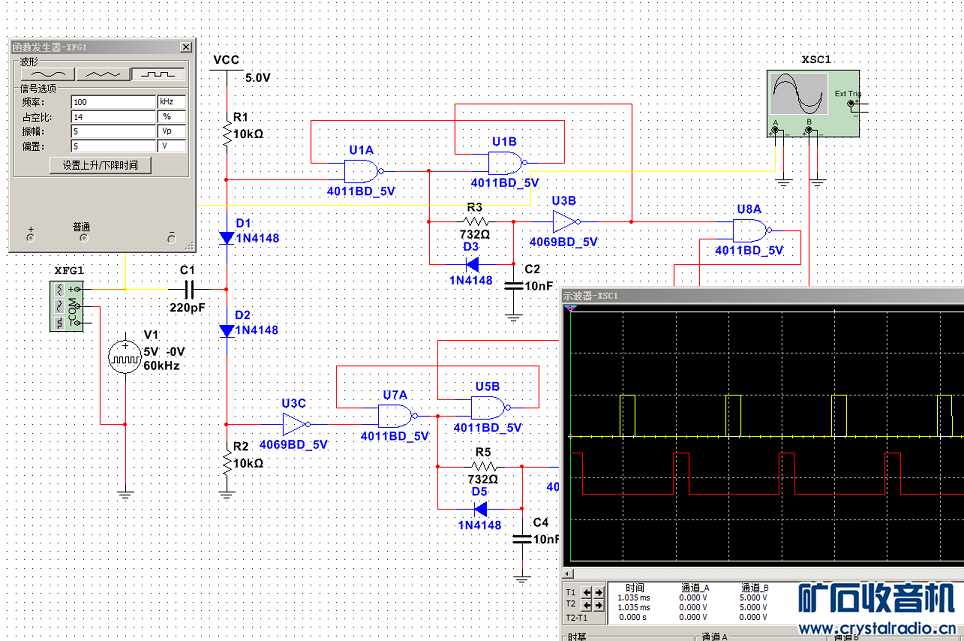Close the function generator XFG1 panel

click(185, 47)
